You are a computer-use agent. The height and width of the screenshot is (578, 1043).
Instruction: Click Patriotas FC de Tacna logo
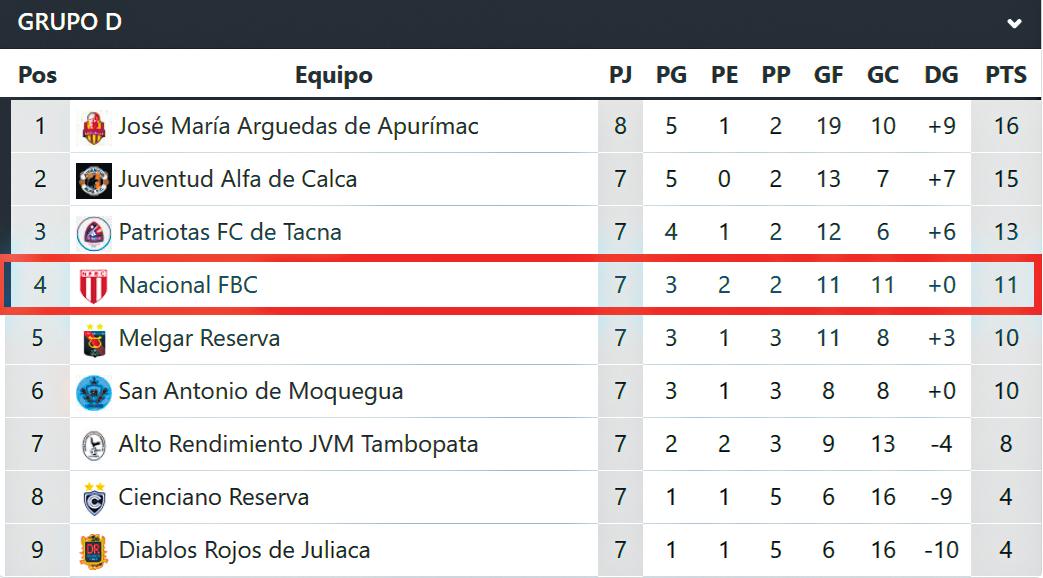94,233
